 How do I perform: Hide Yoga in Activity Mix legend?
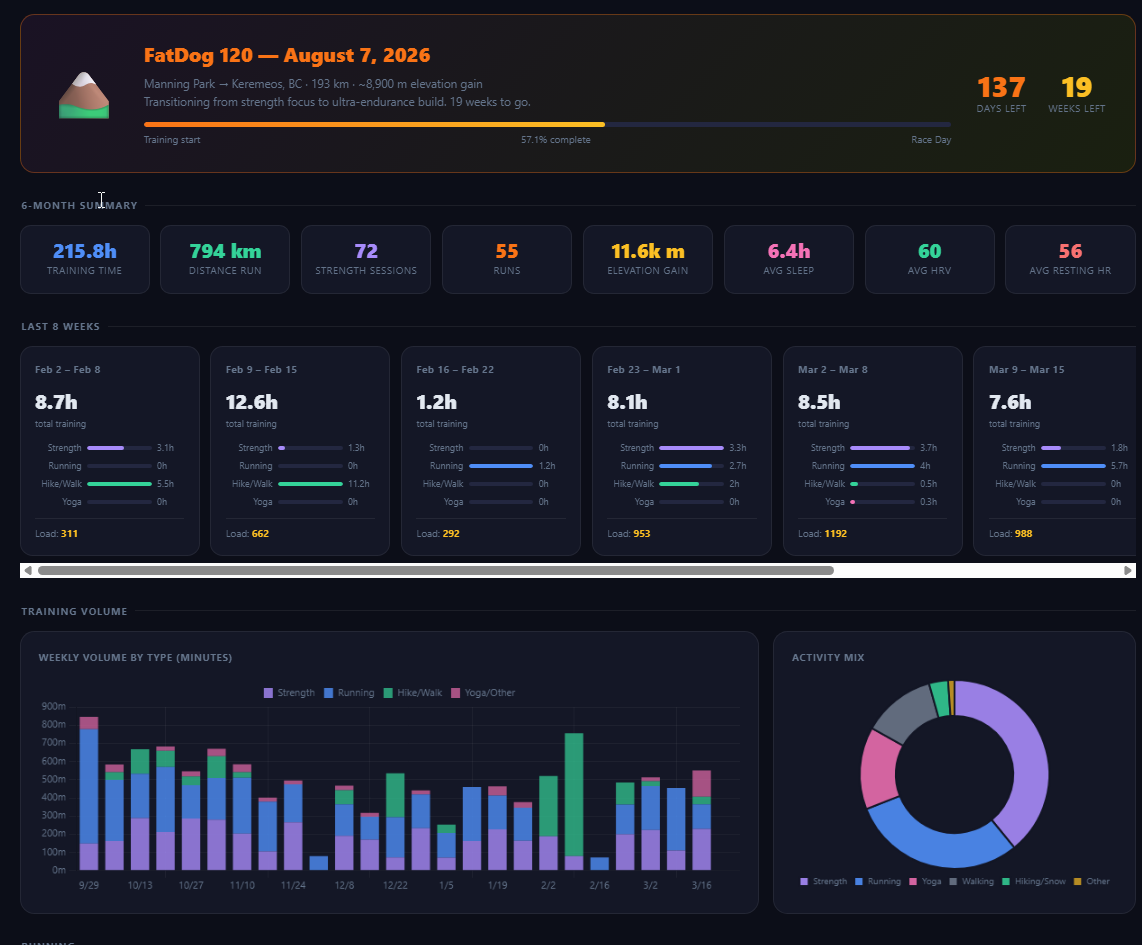[x=925, y=881]
